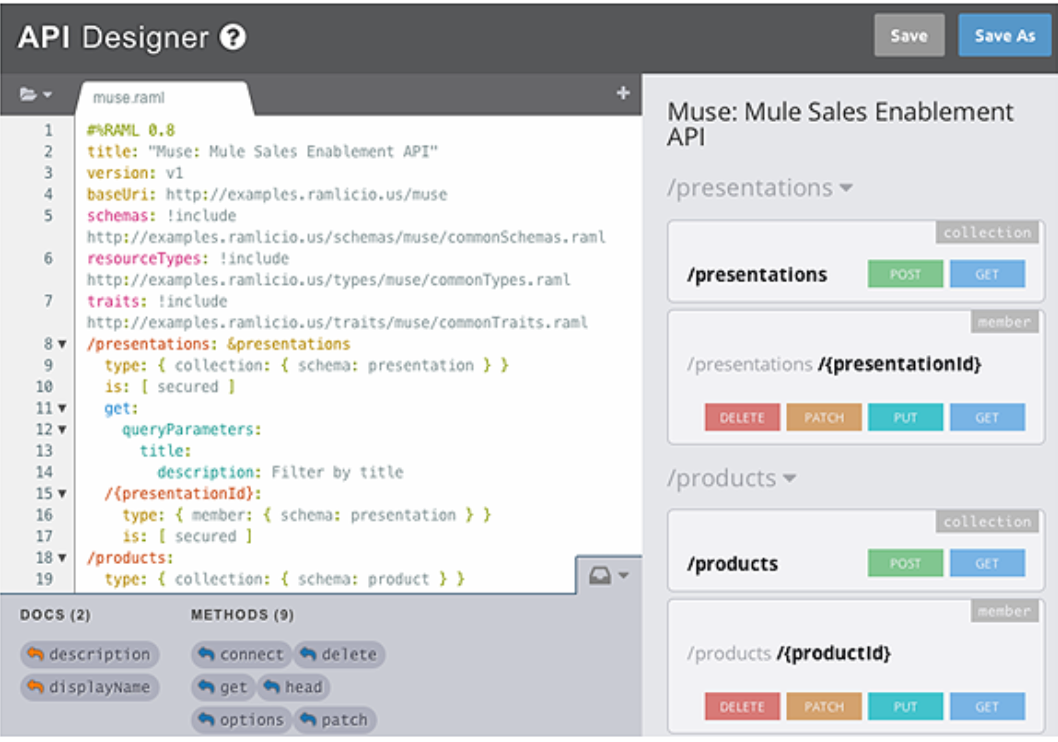
Task: Click the /{presentationId} resource name
Action: point(899,364)
